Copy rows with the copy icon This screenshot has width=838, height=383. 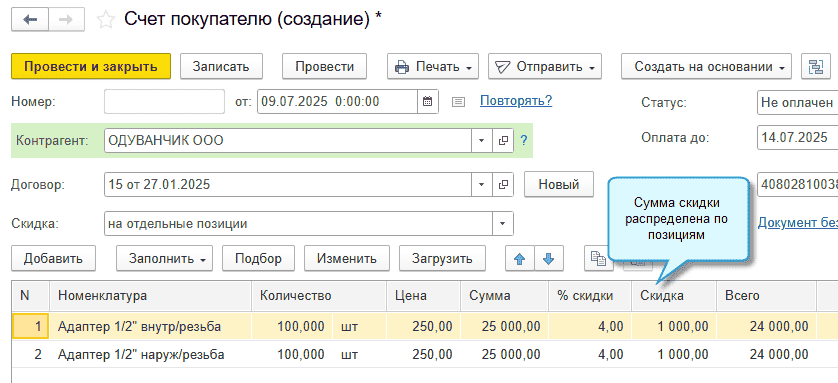coord(598,259)
